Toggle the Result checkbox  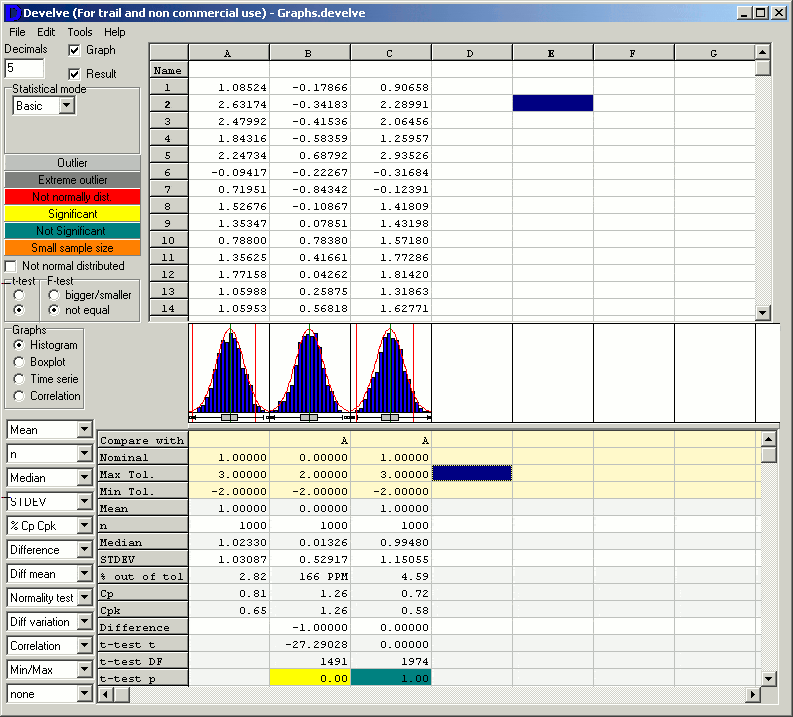pyautogui.click(x=75, y=74)
